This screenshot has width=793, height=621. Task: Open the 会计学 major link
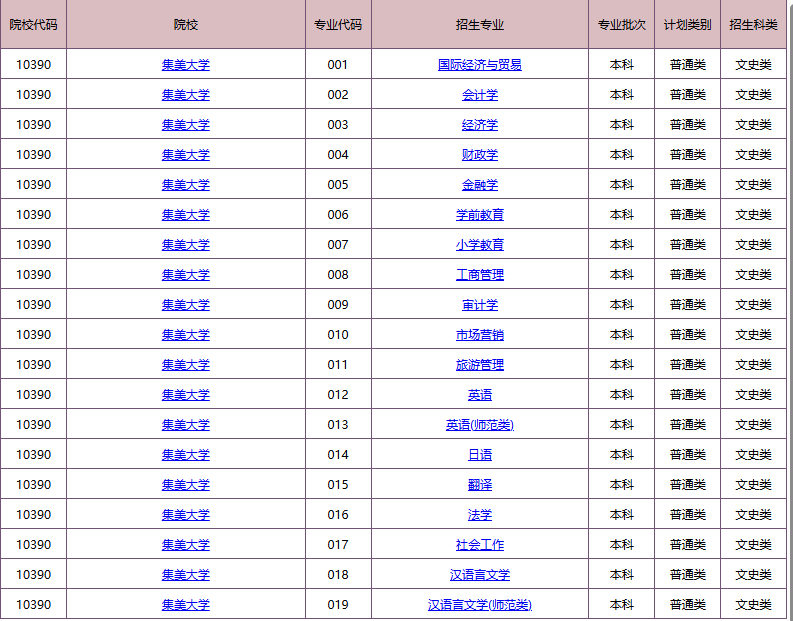(x=479, y=95)
